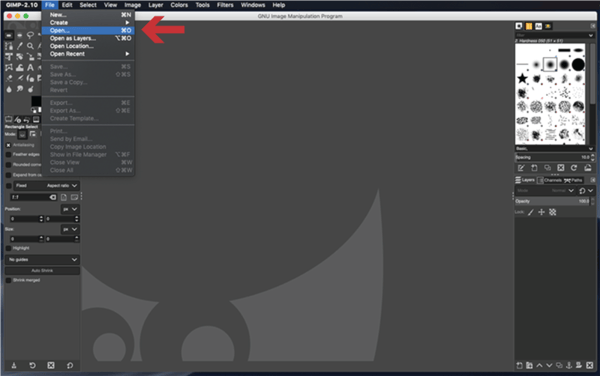Enable the Highlight checkbox
600x376 pixels.
[x=8, y=248]
